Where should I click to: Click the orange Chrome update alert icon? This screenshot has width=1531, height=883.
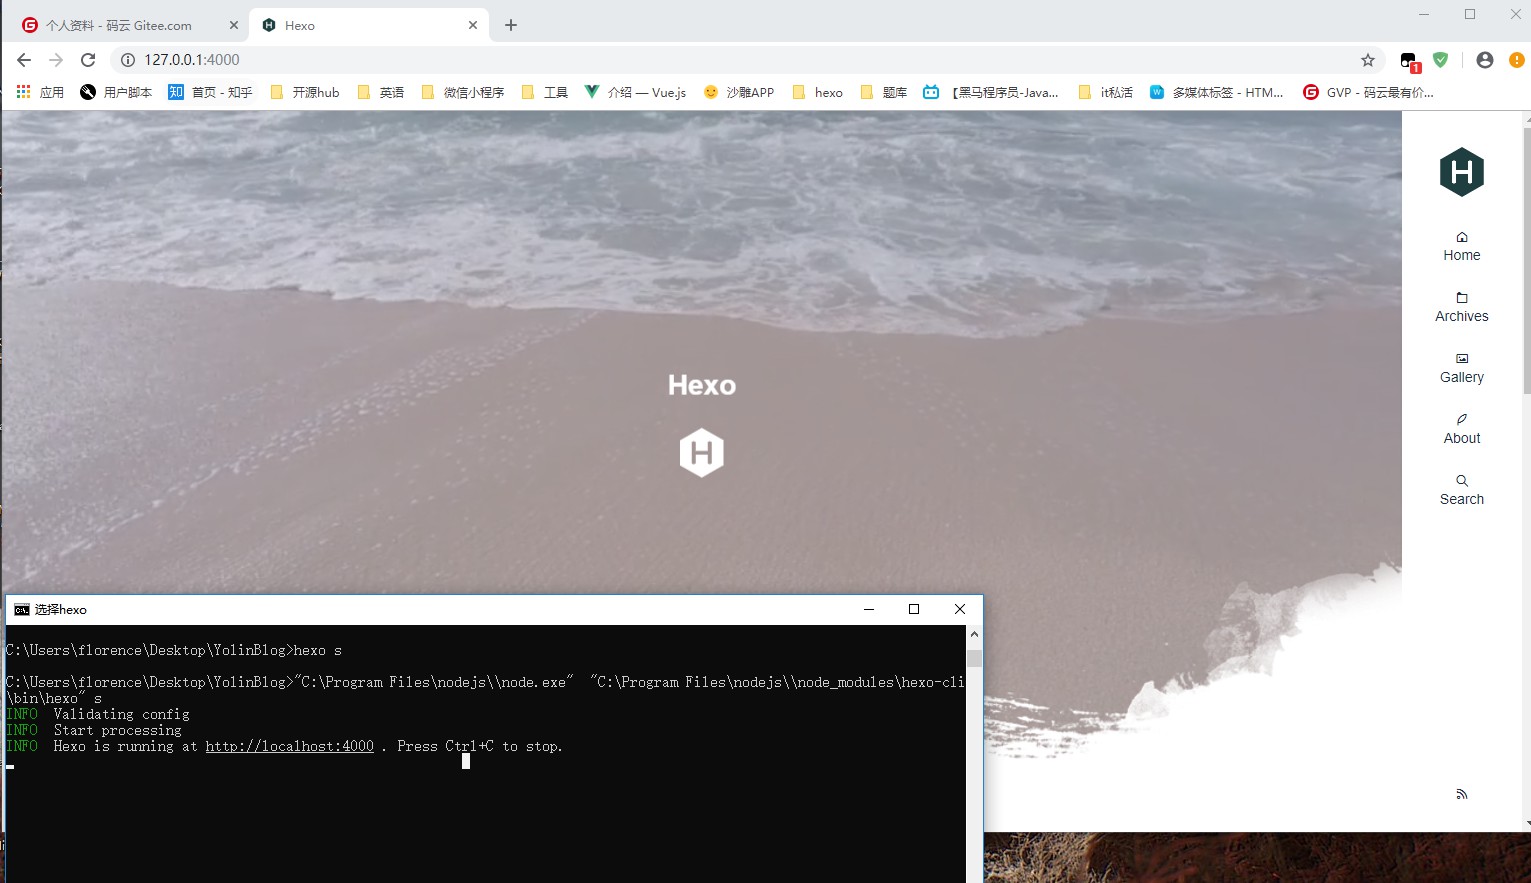point(1517,60)
